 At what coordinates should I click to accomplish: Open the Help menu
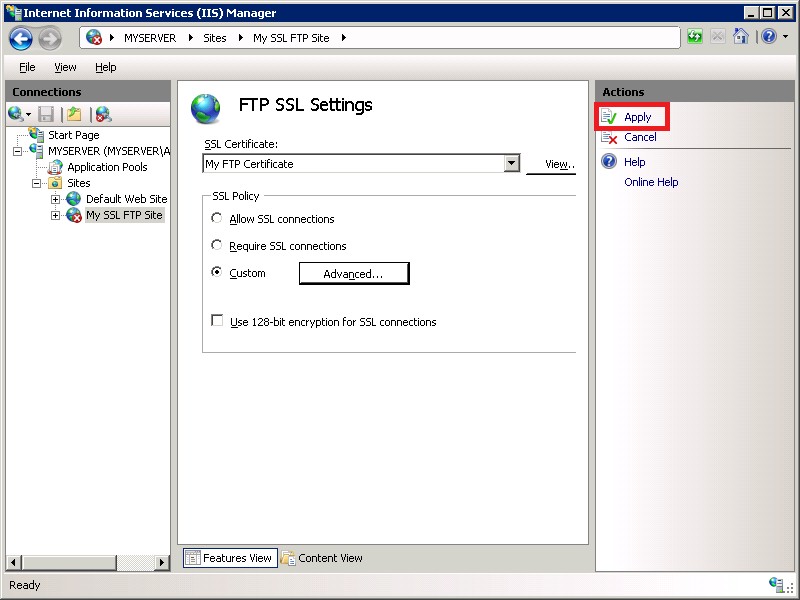pos(106,67)
